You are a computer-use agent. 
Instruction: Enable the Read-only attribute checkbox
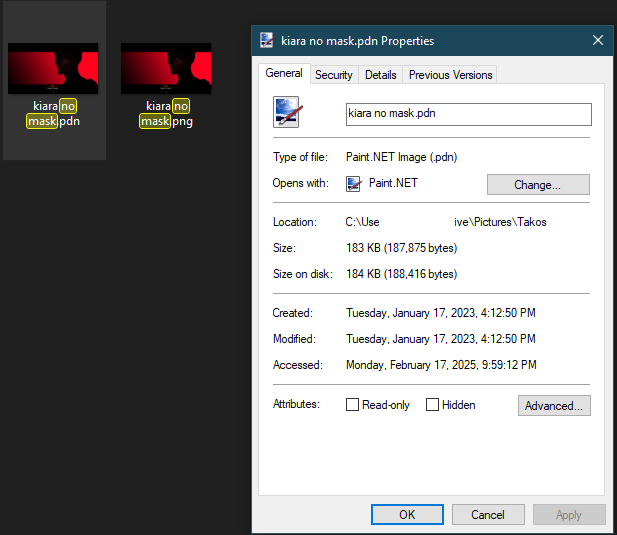352,405
